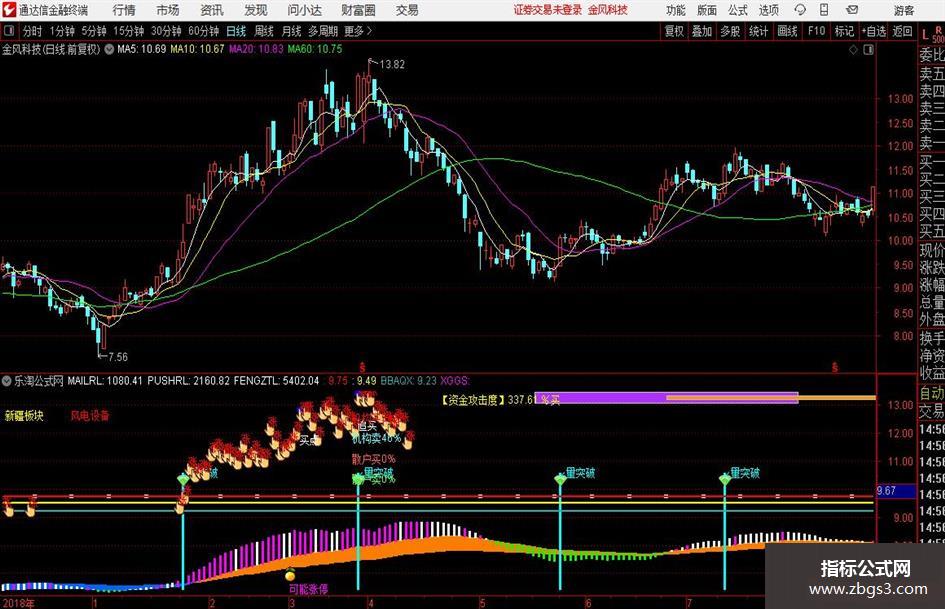Click the red 金风科技 link in the title bar
The image size is (945, 609).
608,10
